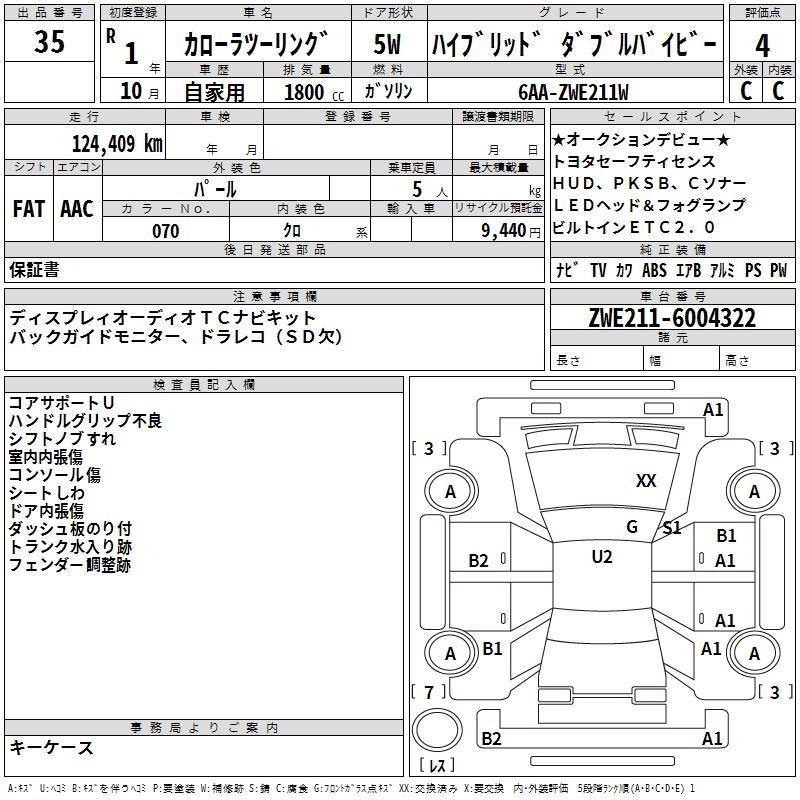Click the B2 mark on the left front door
This screenshot has height=800, width=800.
[x=478, y=561]
